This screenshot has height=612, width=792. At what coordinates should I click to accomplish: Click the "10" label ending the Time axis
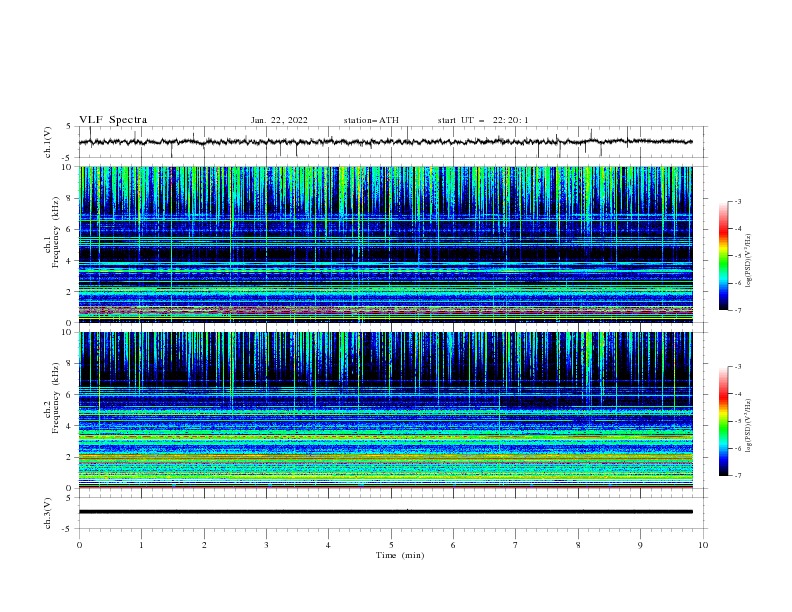pyautogui.click(x=703, y=545)
